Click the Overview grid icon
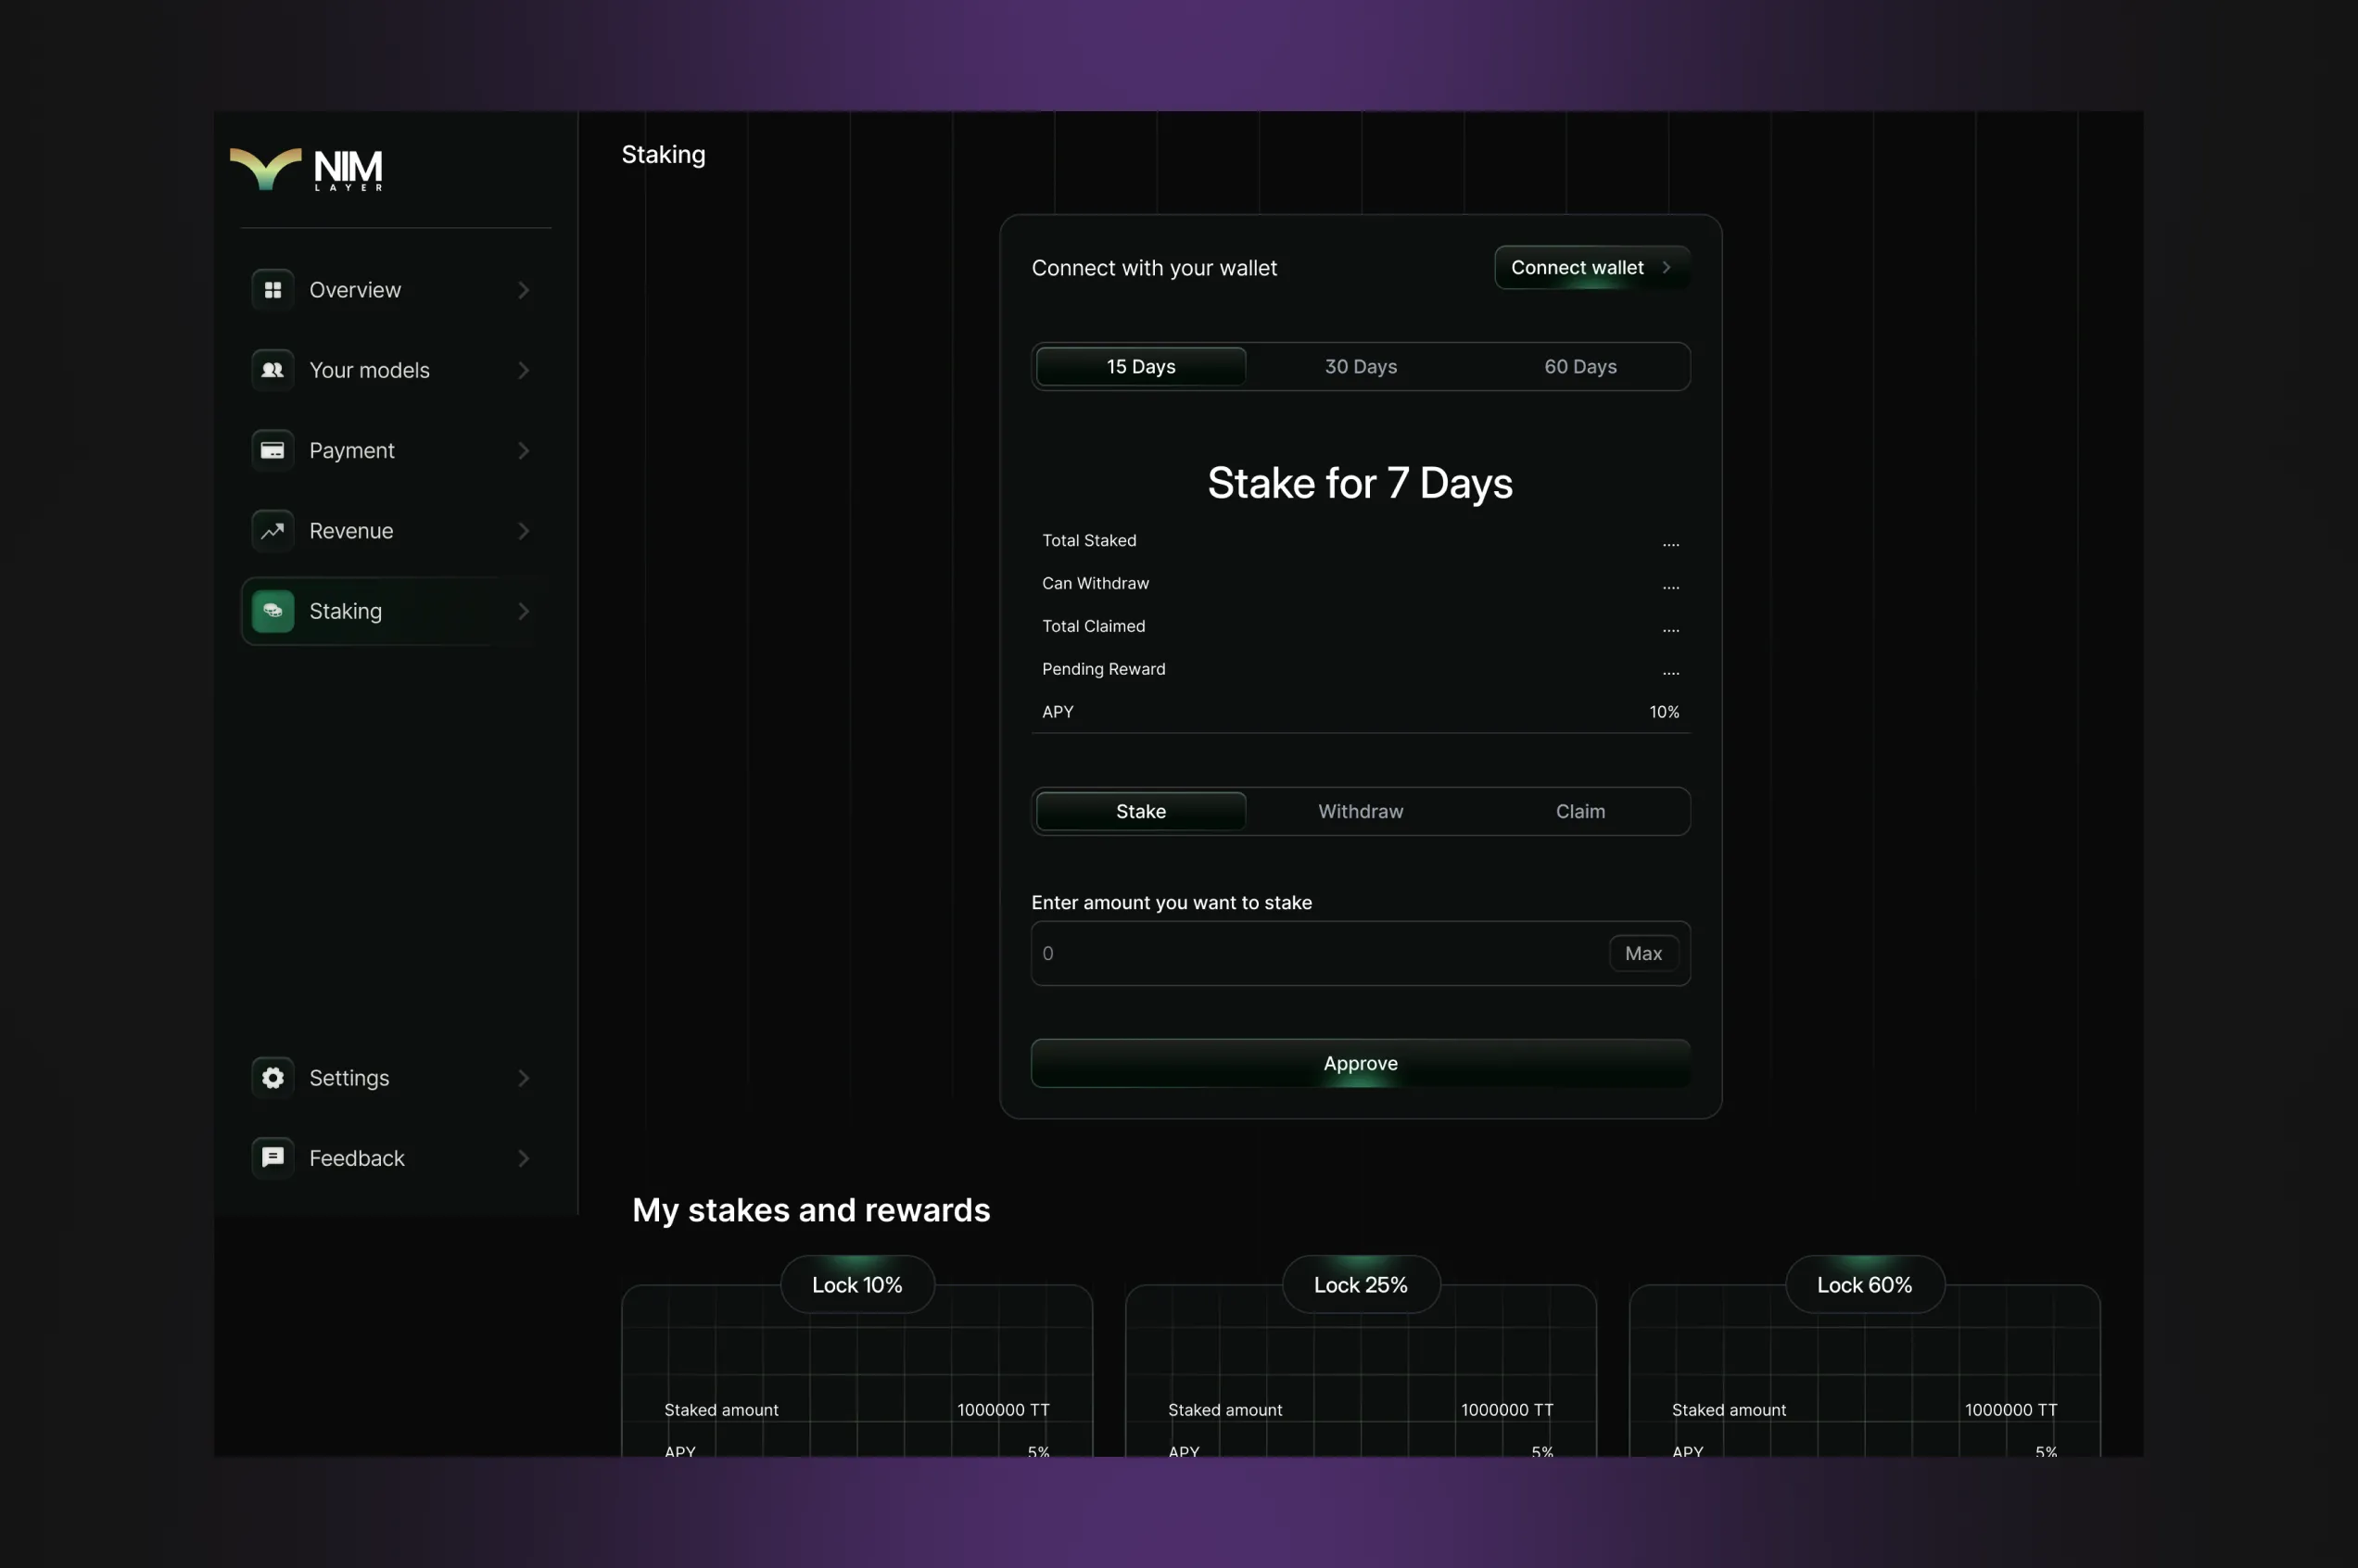2358x1568 pixels. (272, 290)
